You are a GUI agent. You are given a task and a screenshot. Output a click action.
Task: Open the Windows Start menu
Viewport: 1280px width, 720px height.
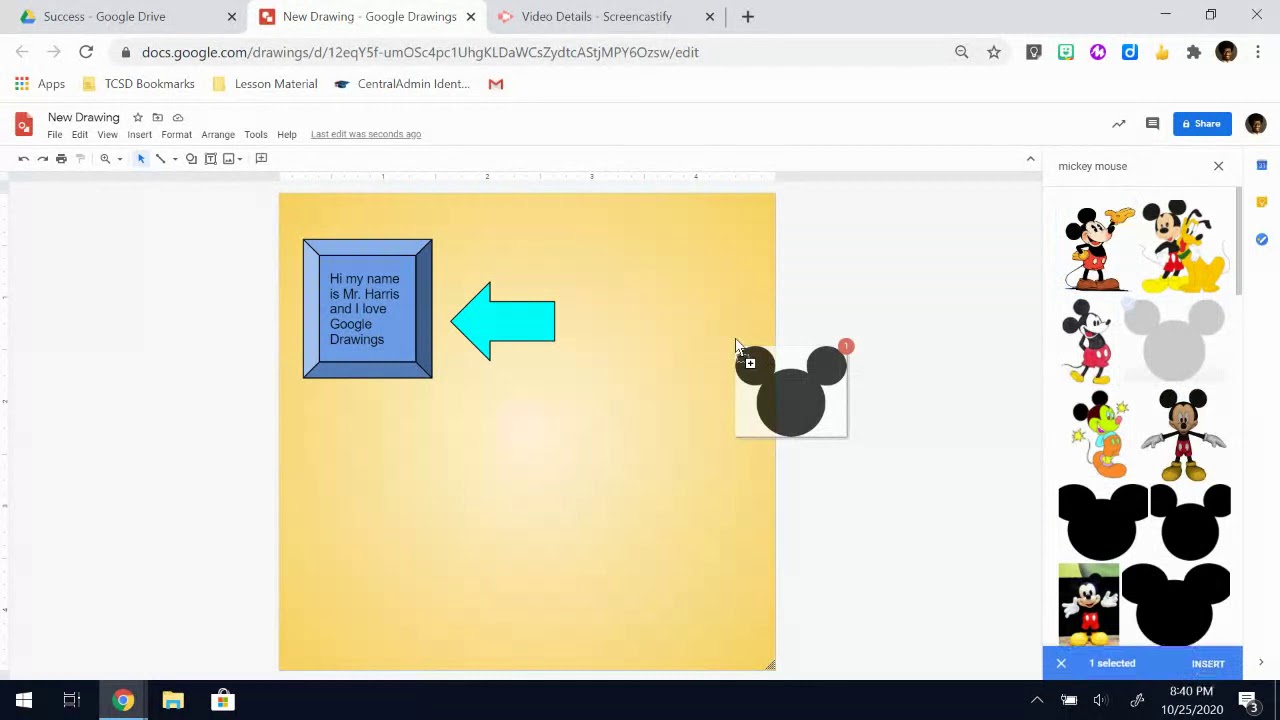tap(24, 700)
